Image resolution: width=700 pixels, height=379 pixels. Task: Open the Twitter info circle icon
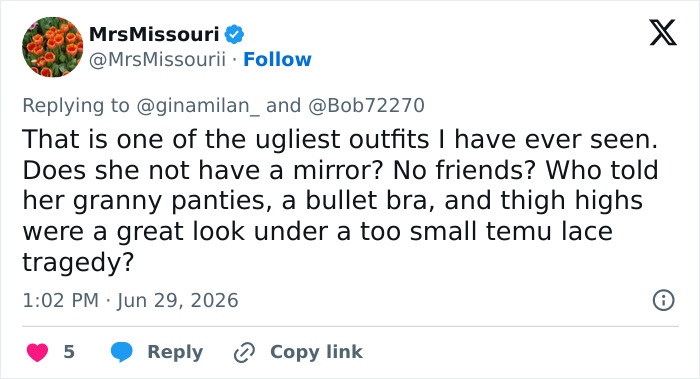(x=663, y=300)
